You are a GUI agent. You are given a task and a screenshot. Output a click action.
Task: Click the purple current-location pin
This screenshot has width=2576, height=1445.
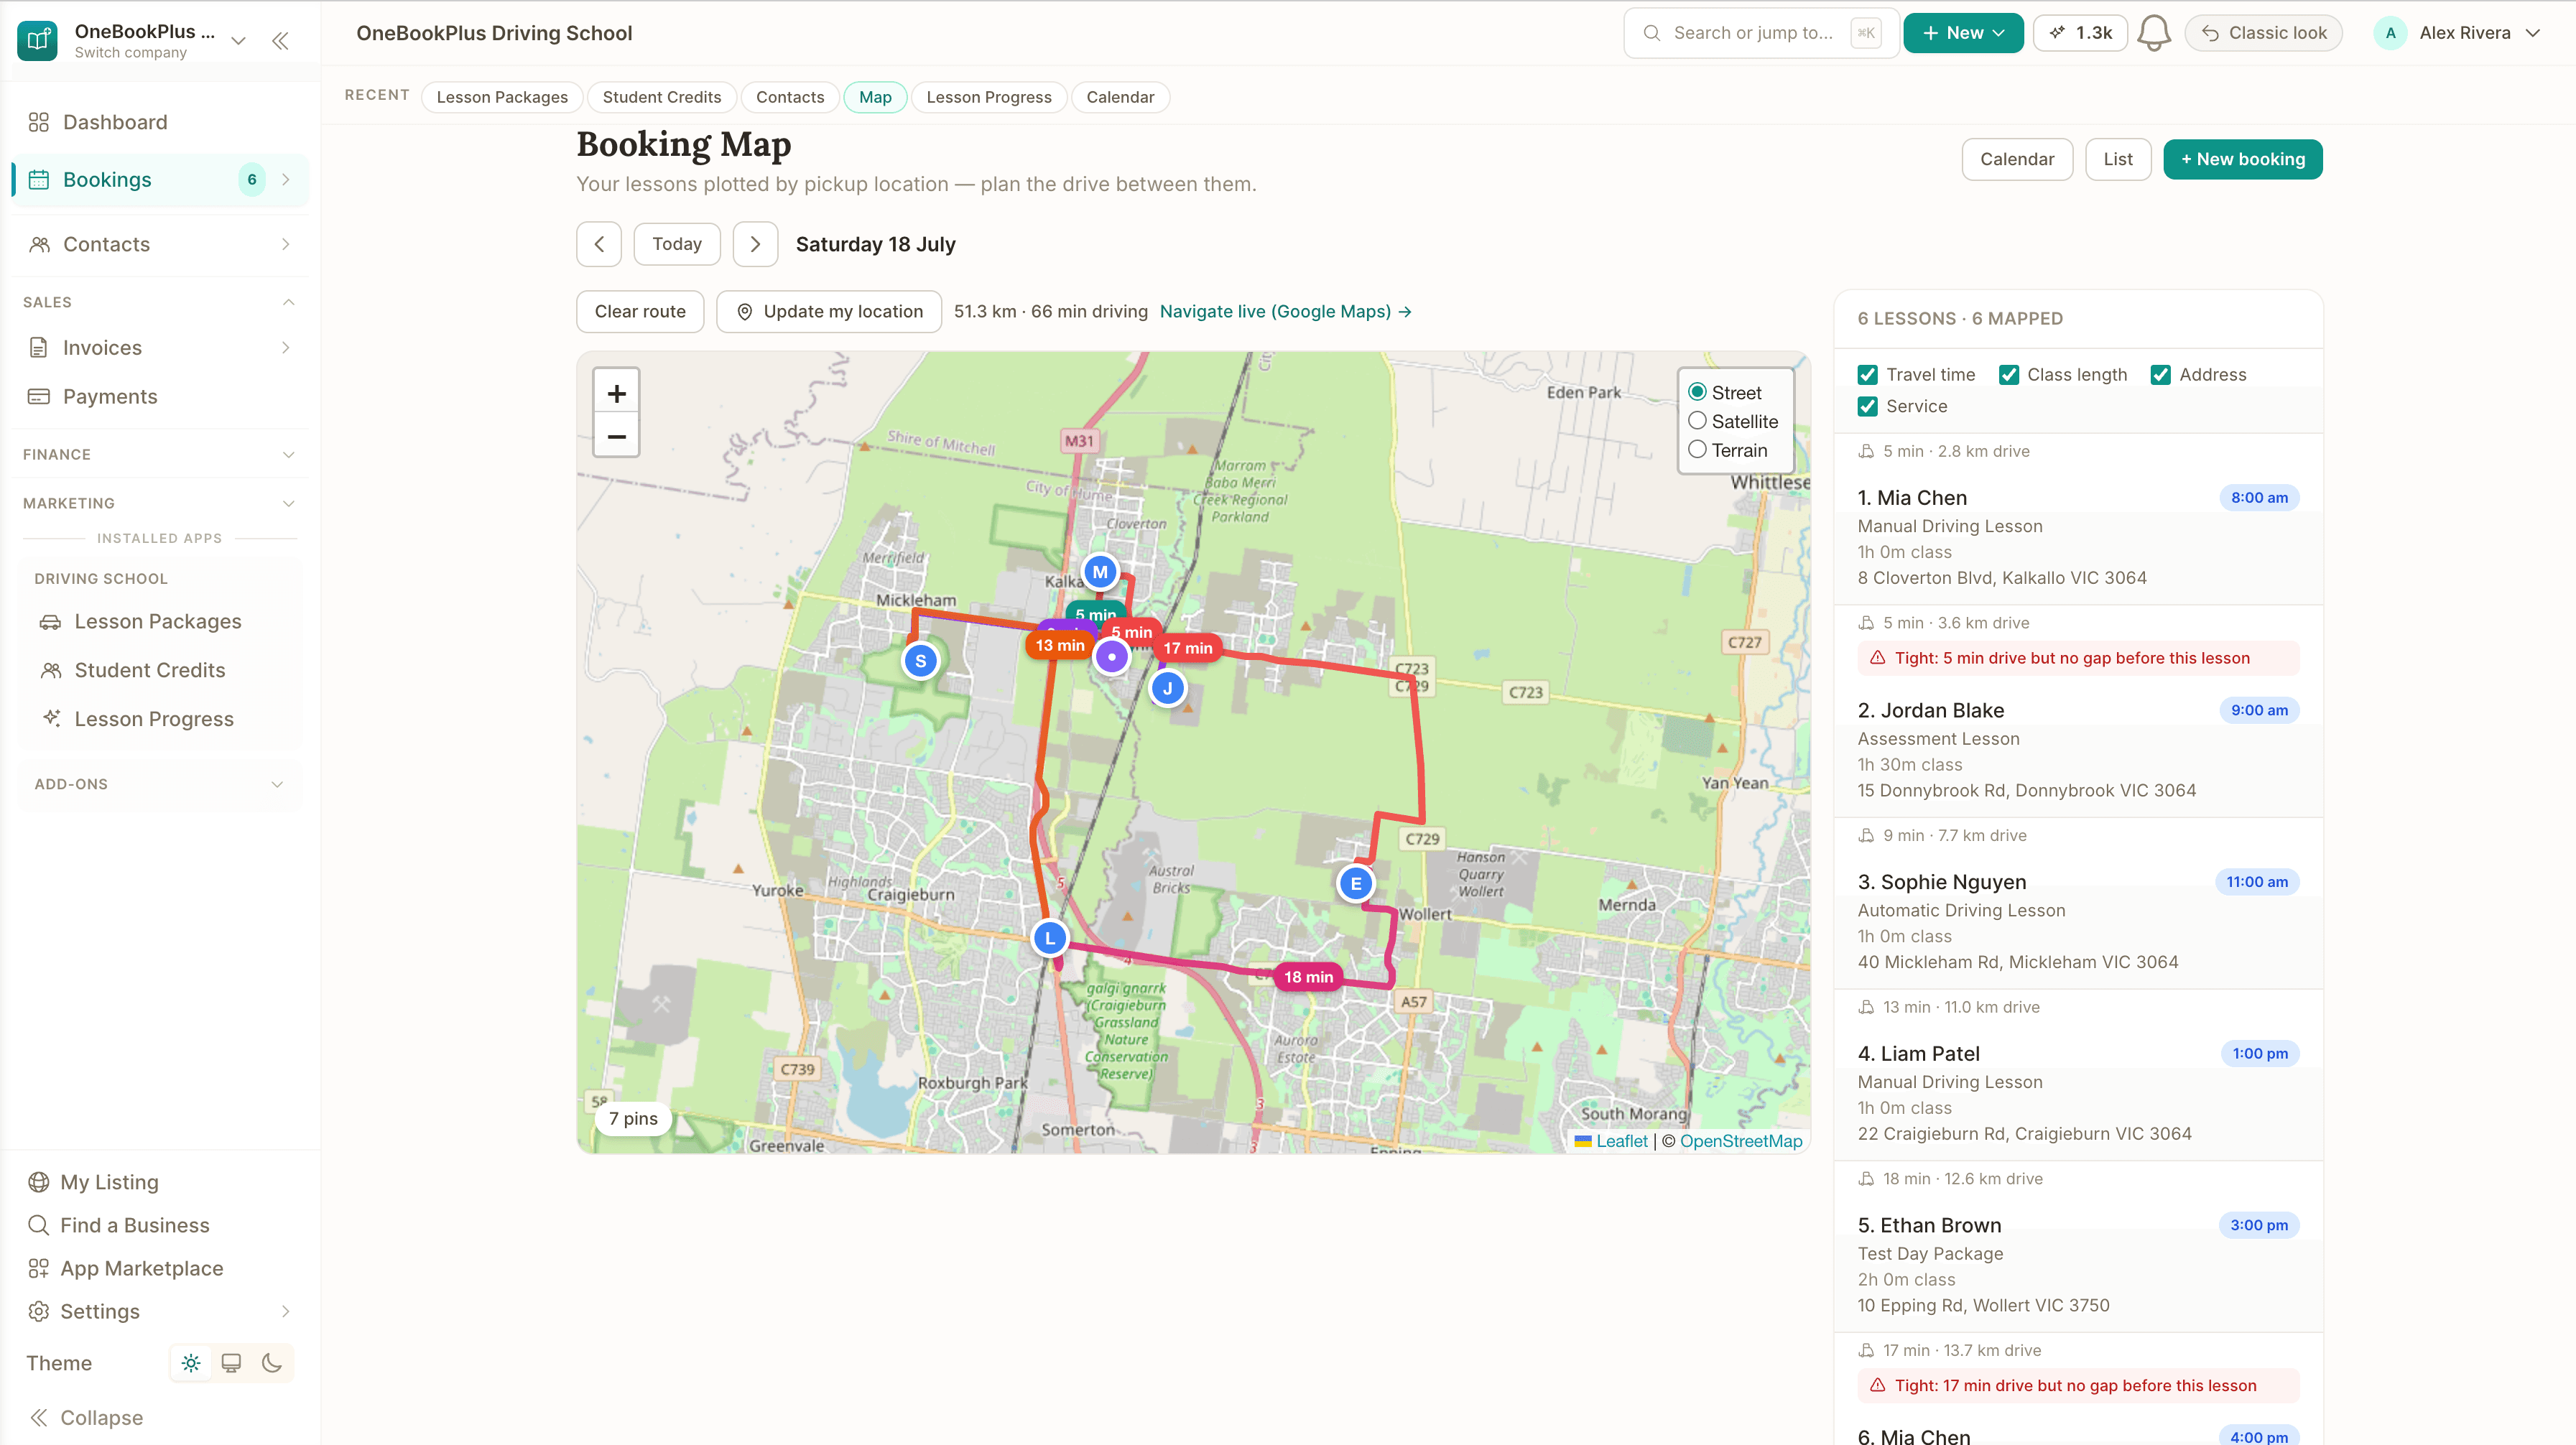pyautogui.click(x=1111, y=657)
